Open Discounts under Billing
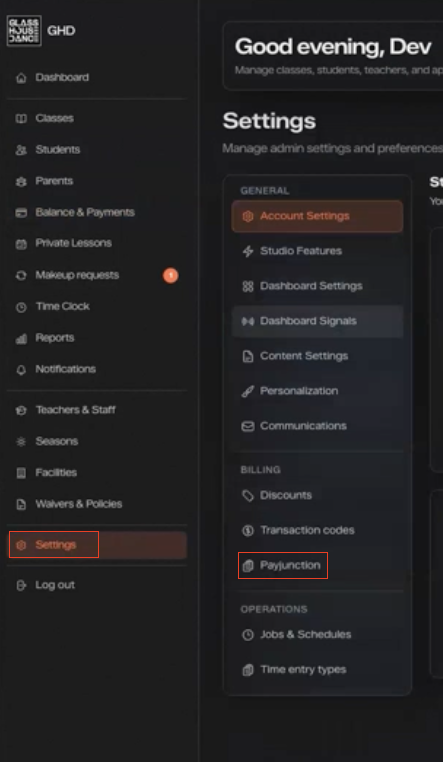The image size is (443, 762). (x=317, y=496)
